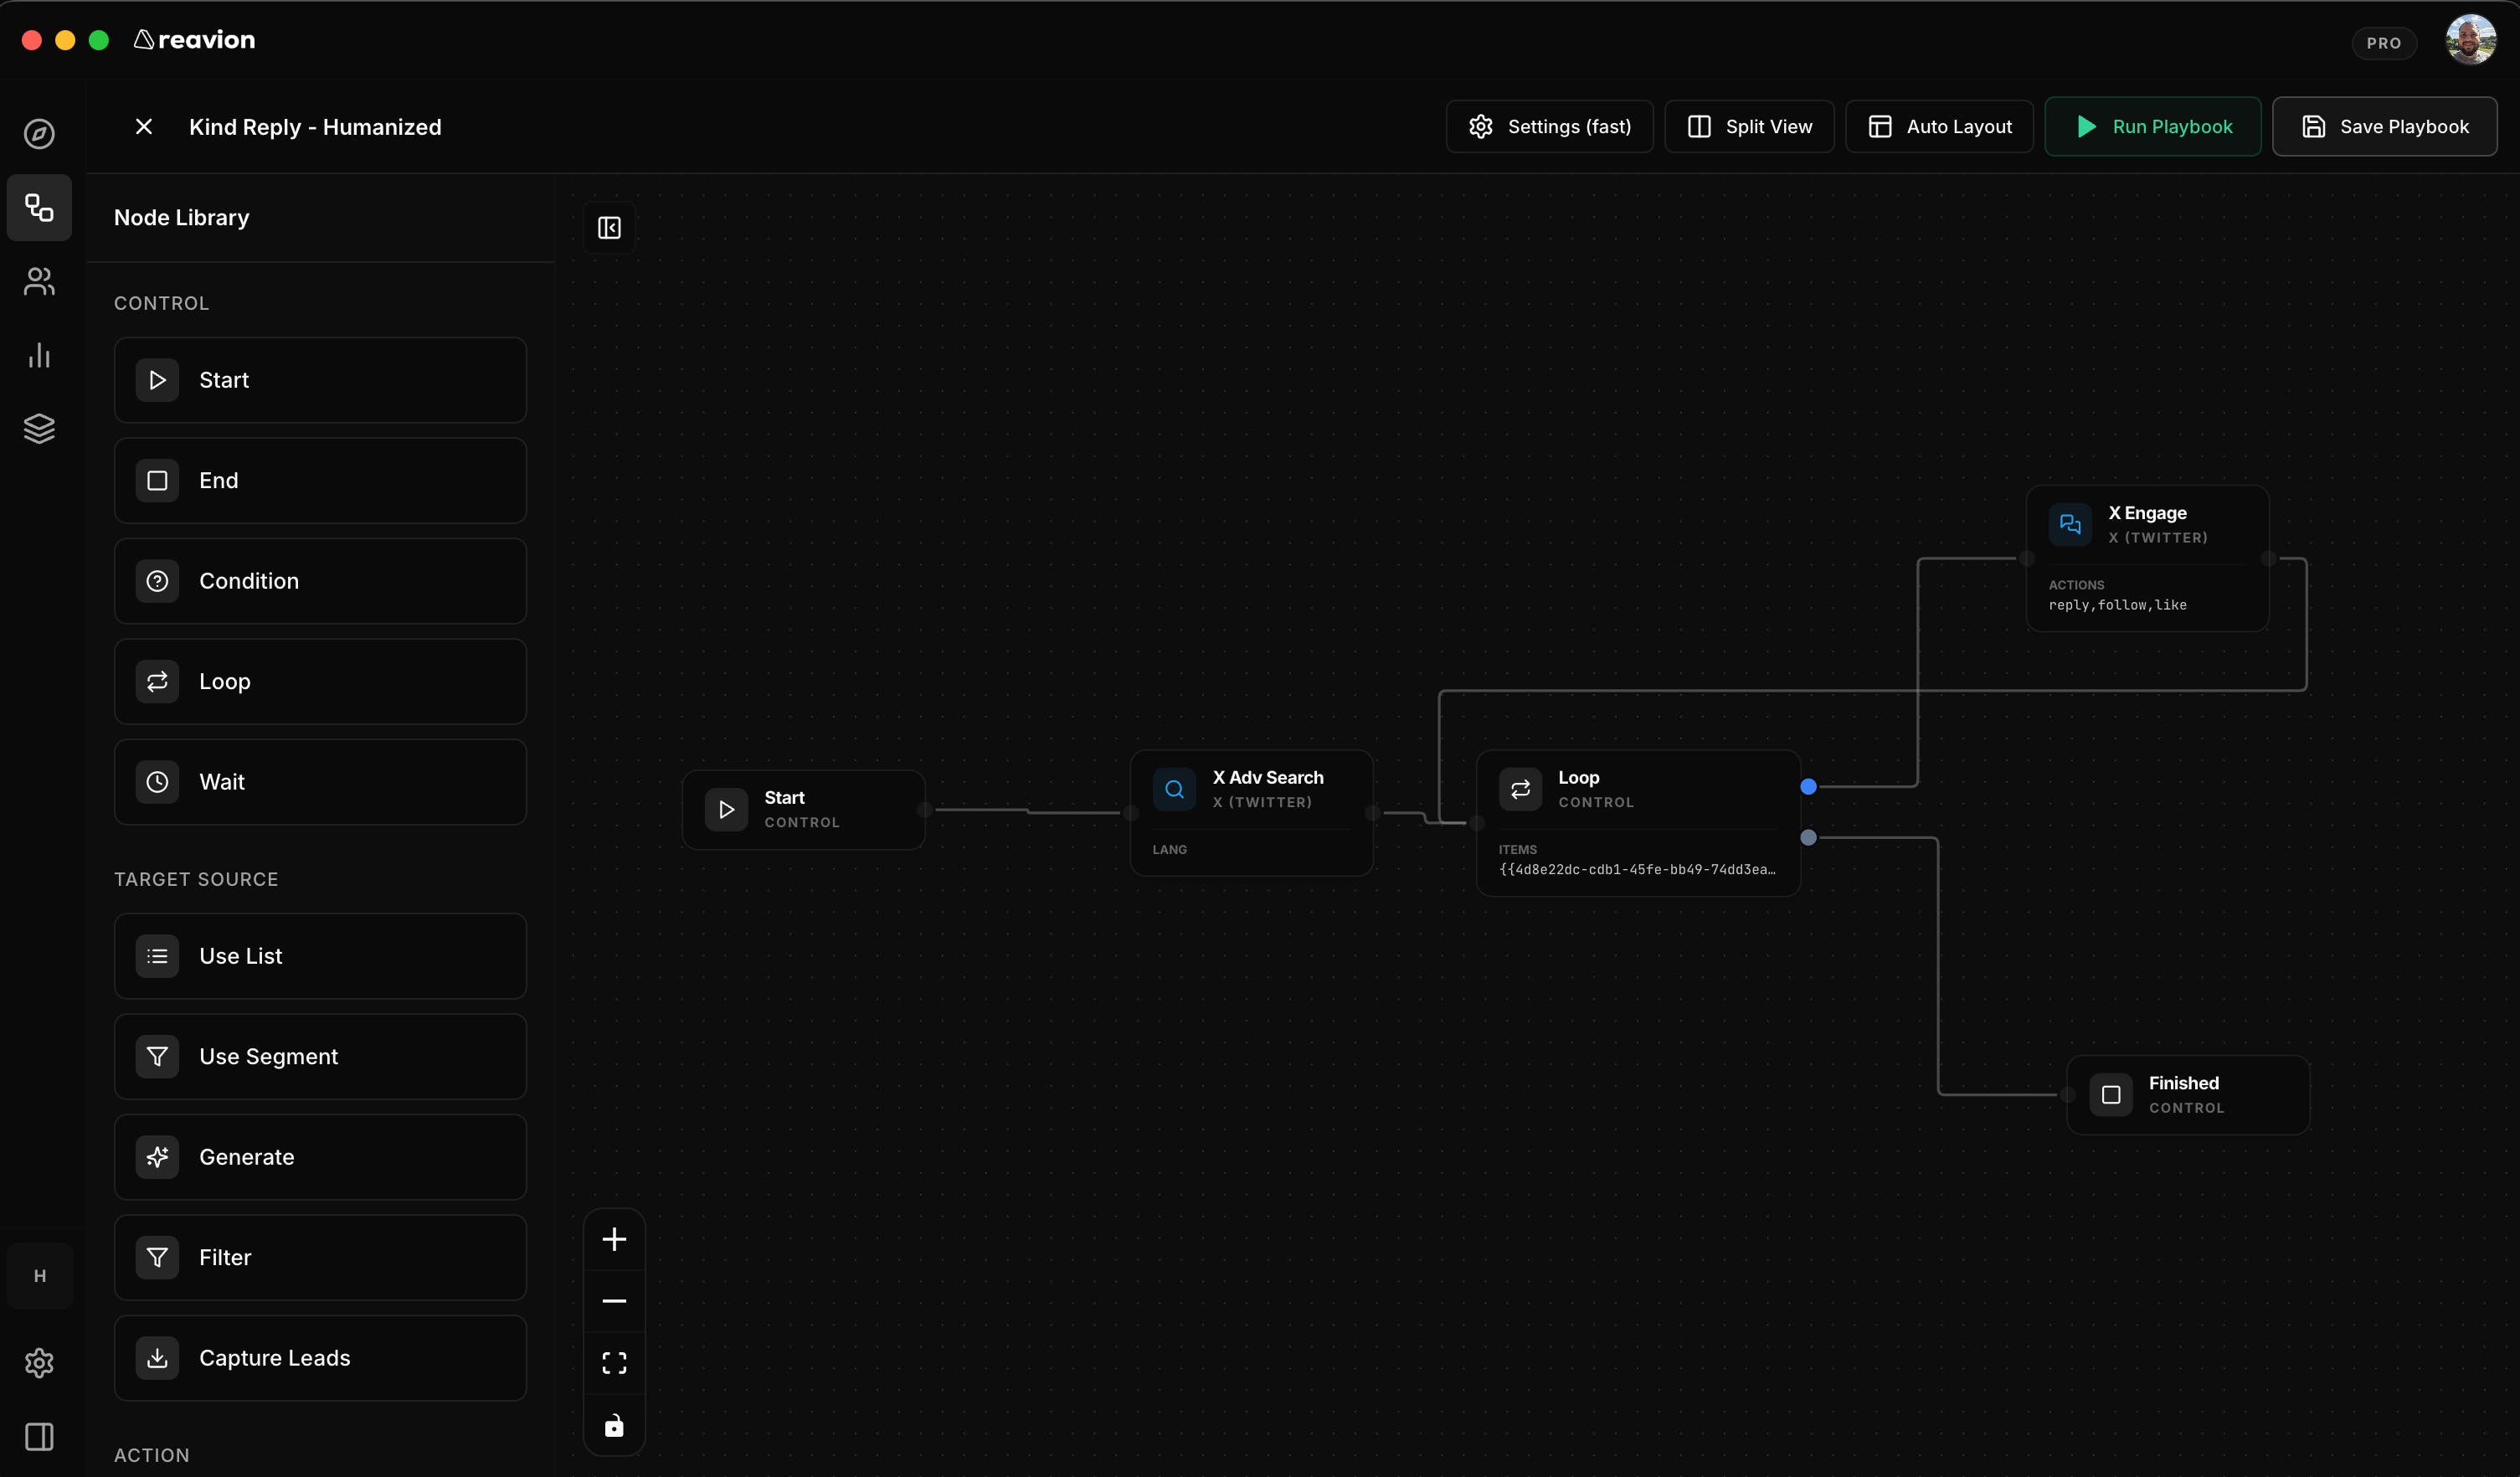This screenshot has height=1477, width=2520.
Task: Open the contacts people icon in sidebar
Action: 39,281
